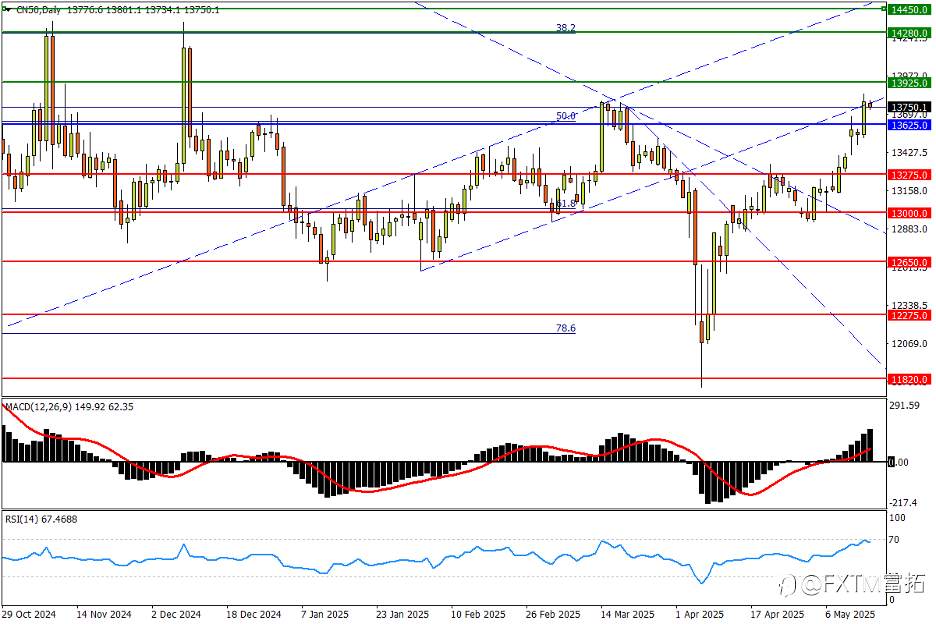Click the -217.4 MACD scale value
936x624 pixels.
pyautogui.click(x=904, y=503)
